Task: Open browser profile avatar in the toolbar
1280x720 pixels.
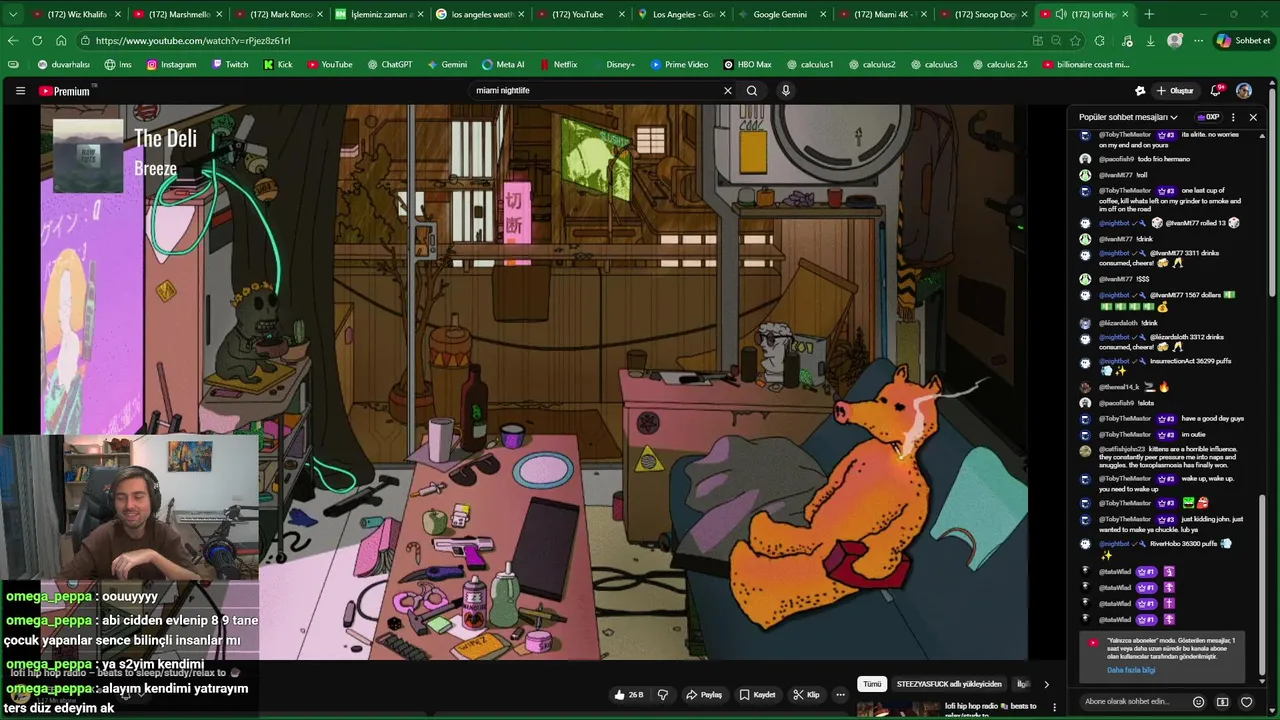Action: pos(1175,41)
